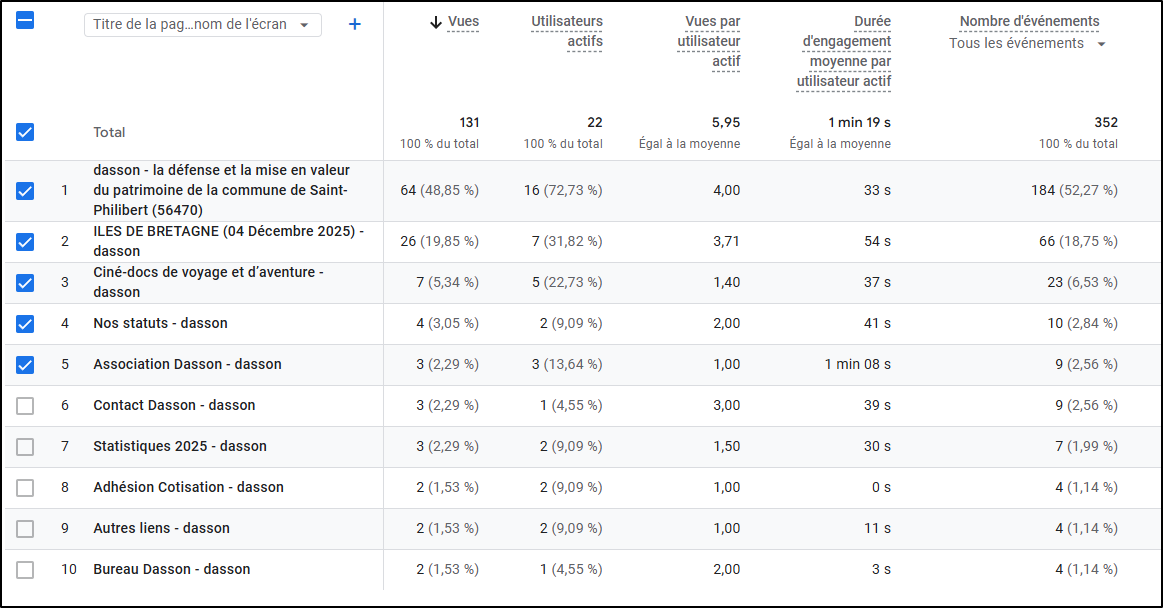
Task: Expand the Tous les événements dropdown
Action: (1028, 44)
